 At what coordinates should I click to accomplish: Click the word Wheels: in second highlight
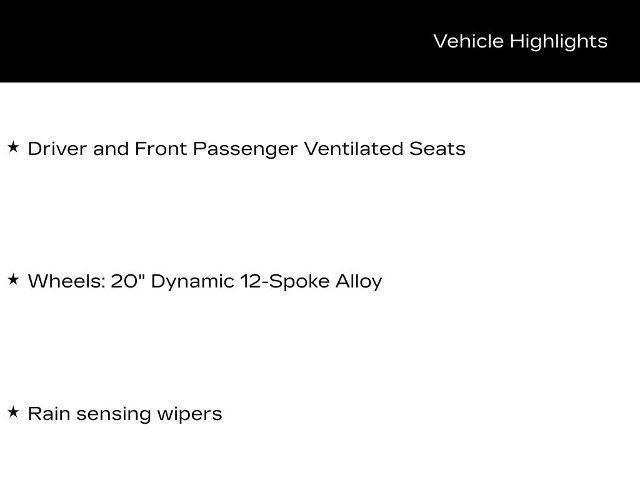pyautogui.click(x=67, y=281)
